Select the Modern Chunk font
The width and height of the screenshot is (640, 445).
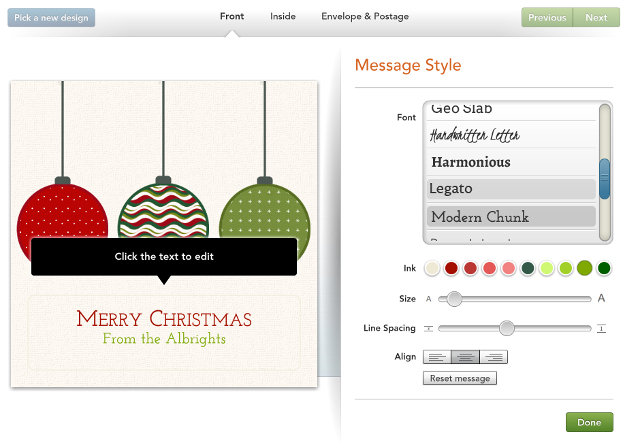(x=511, y=216)
